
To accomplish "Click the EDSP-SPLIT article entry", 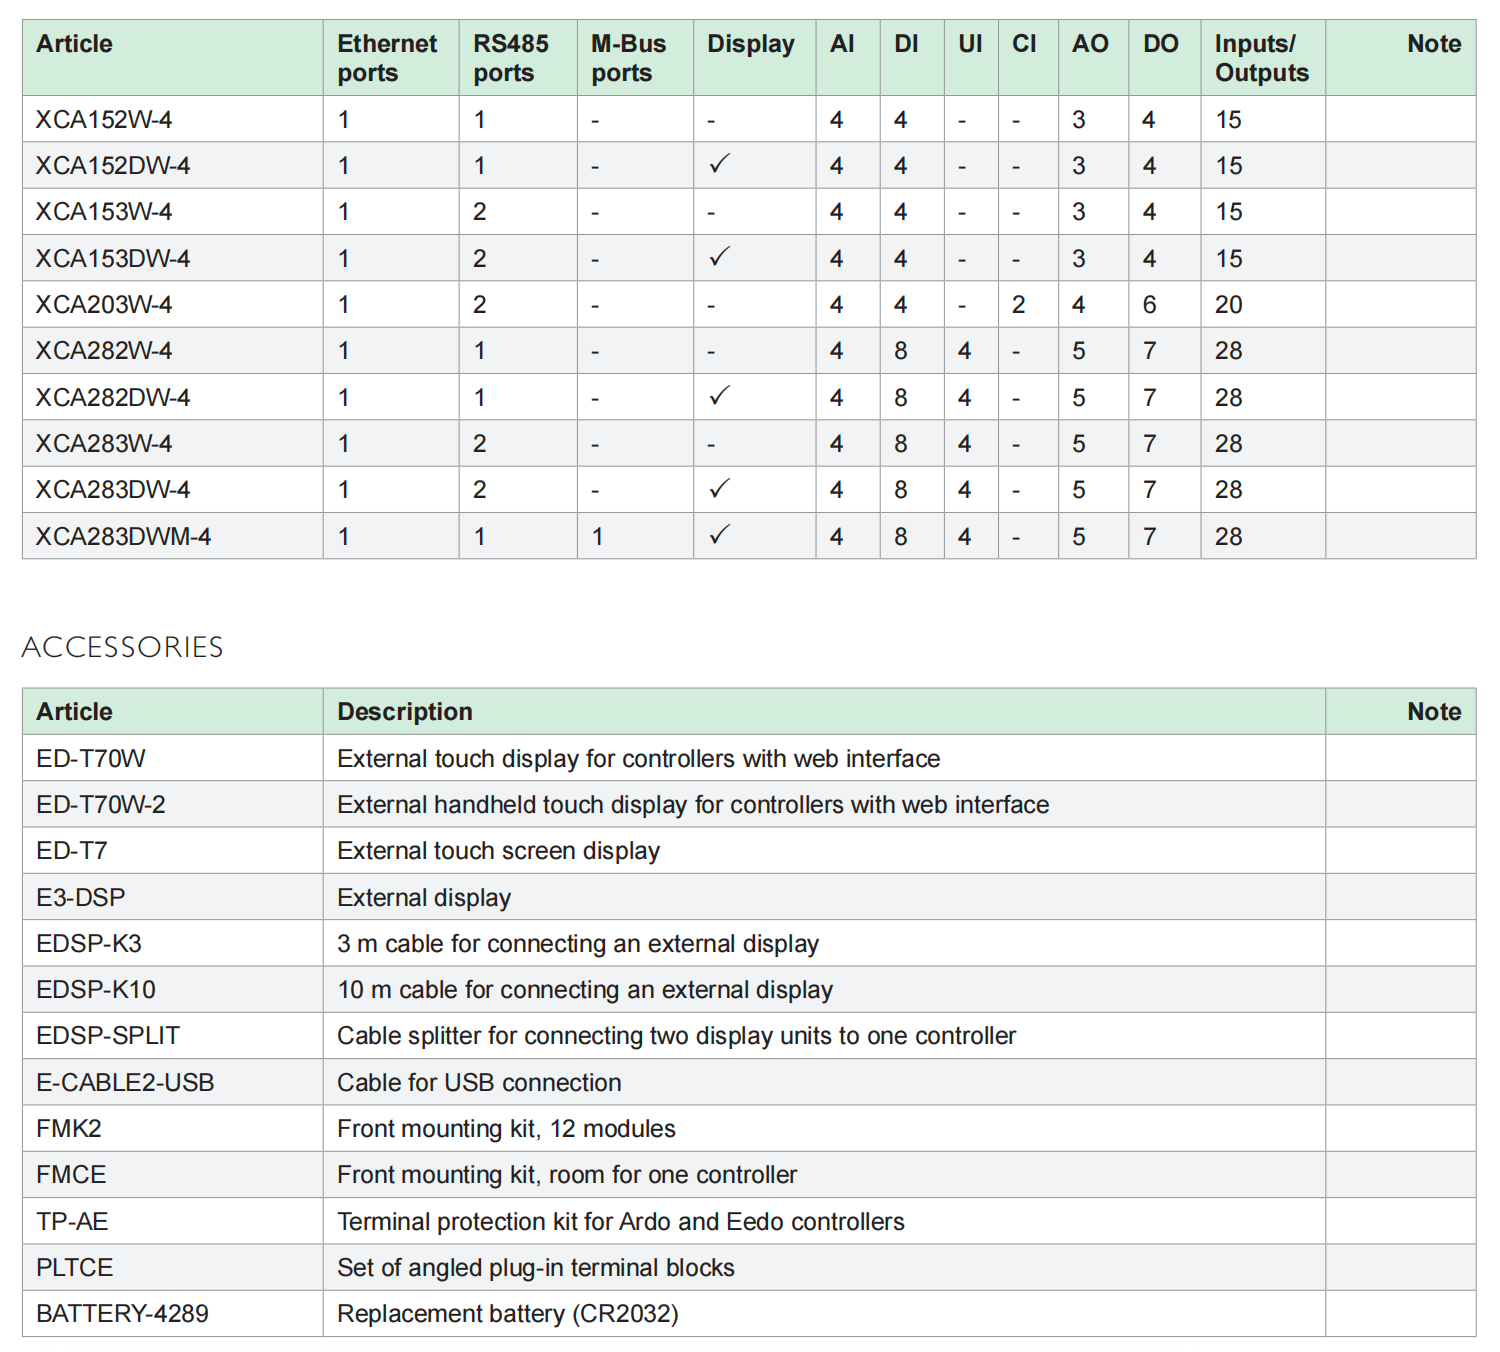I will coord(108,1036).
